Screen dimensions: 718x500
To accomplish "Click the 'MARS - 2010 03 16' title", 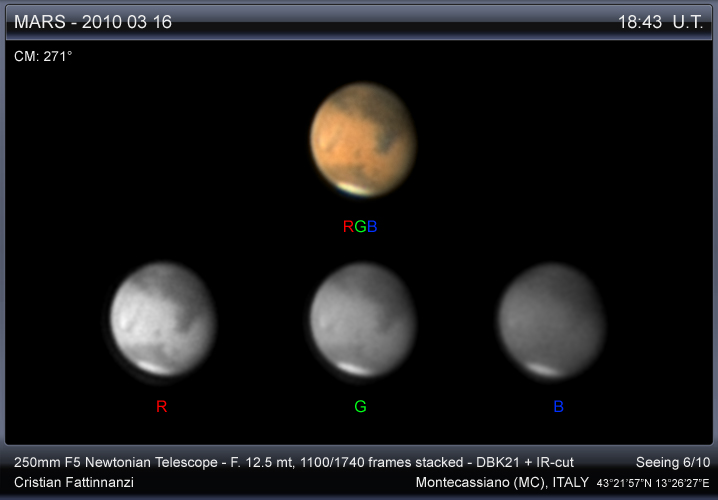I will (x=93, y=22).
